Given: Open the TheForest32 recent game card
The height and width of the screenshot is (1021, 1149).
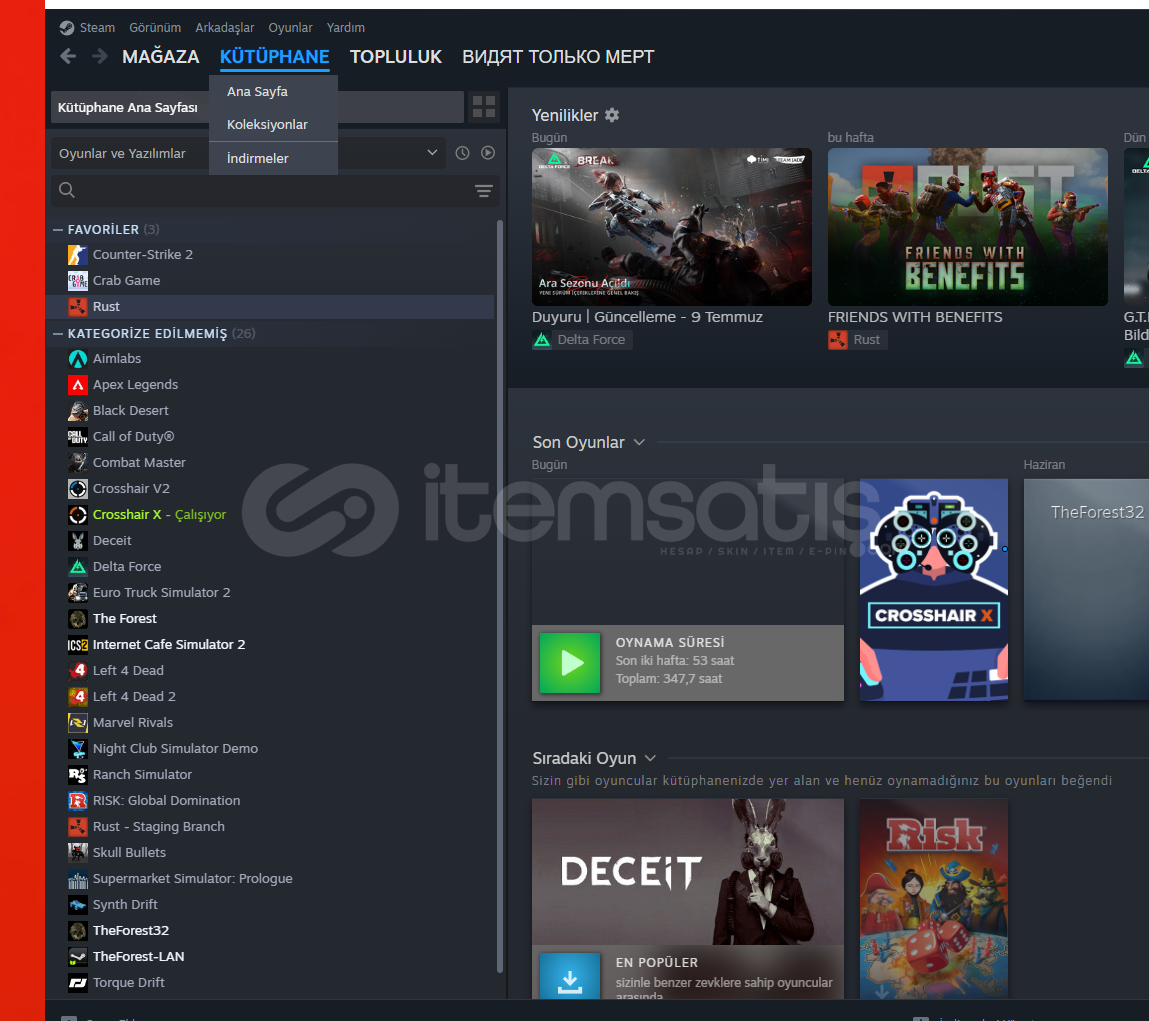Looking at the screenshot, I should (x=1086, y=590).
